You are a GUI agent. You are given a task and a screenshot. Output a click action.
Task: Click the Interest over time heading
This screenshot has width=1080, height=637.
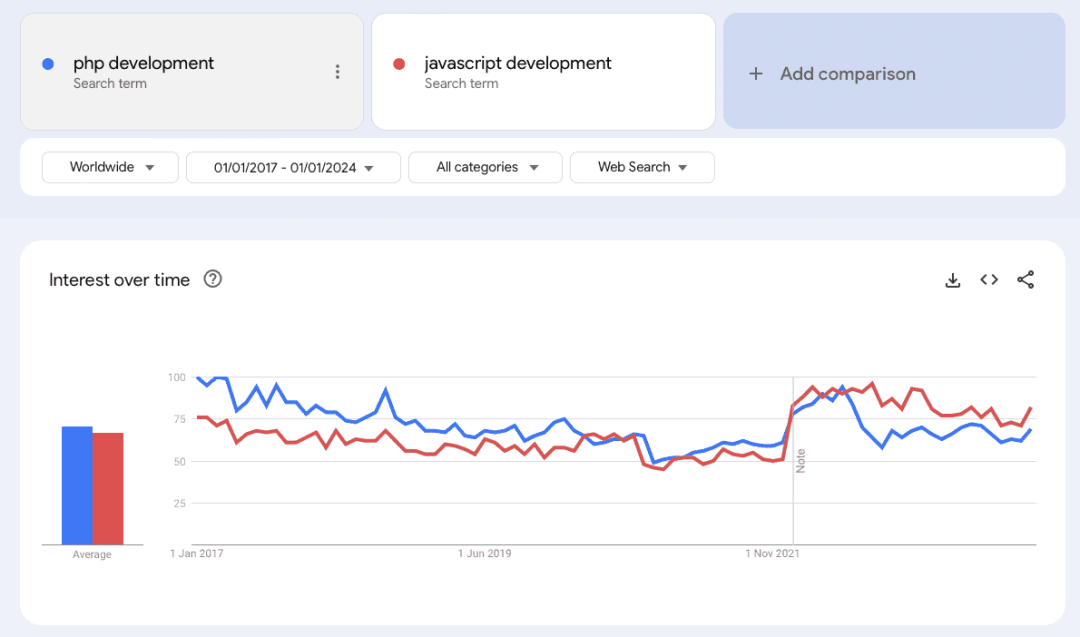coord(119,280)
